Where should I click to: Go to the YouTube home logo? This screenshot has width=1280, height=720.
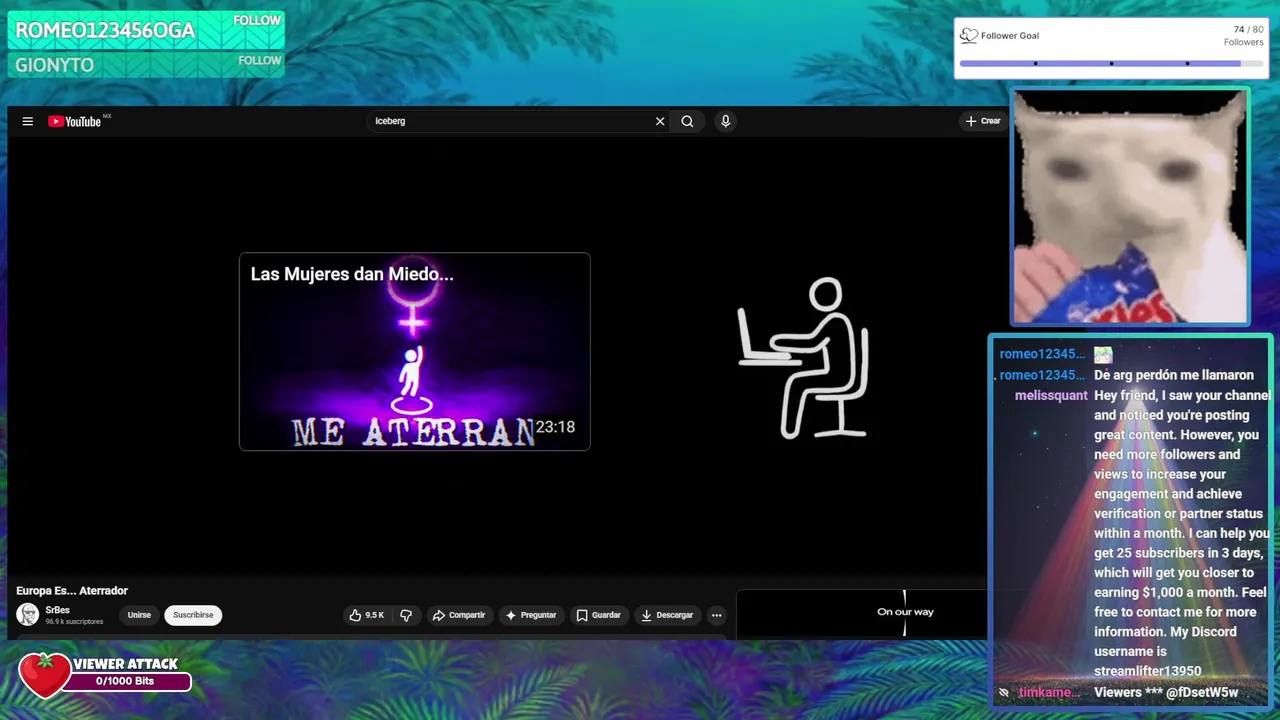point(75,121)
